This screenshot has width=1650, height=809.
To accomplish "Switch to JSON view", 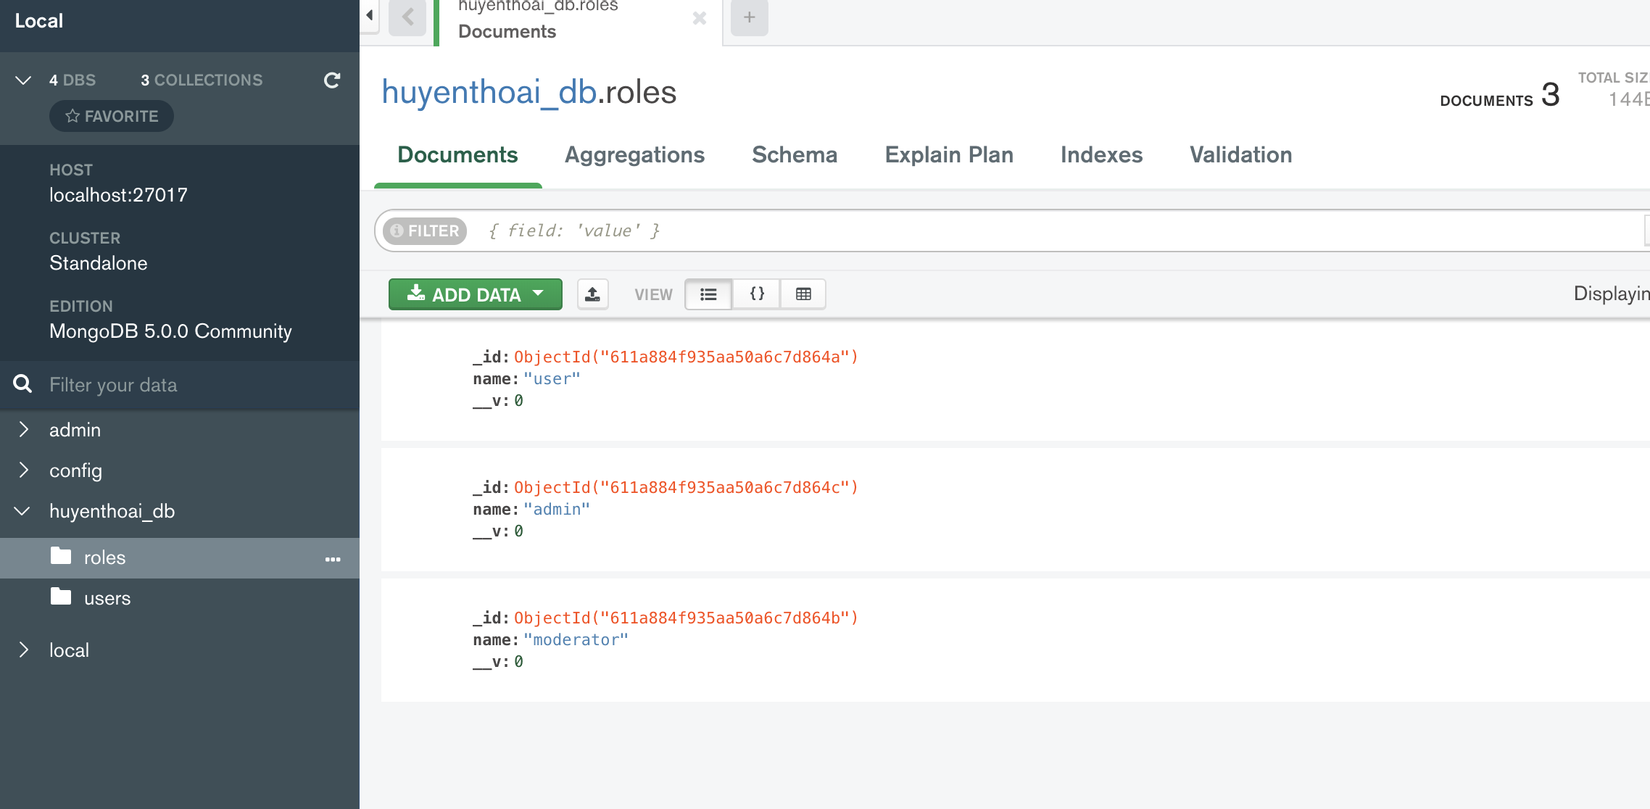I will 757,294.
